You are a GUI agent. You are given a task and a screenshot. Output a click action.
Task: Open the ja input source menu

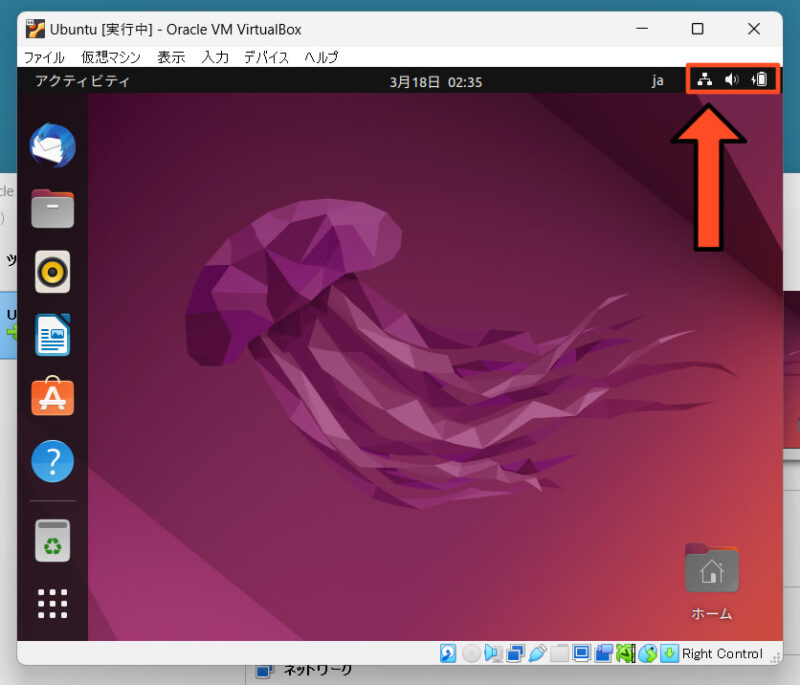tap(657, 81)
